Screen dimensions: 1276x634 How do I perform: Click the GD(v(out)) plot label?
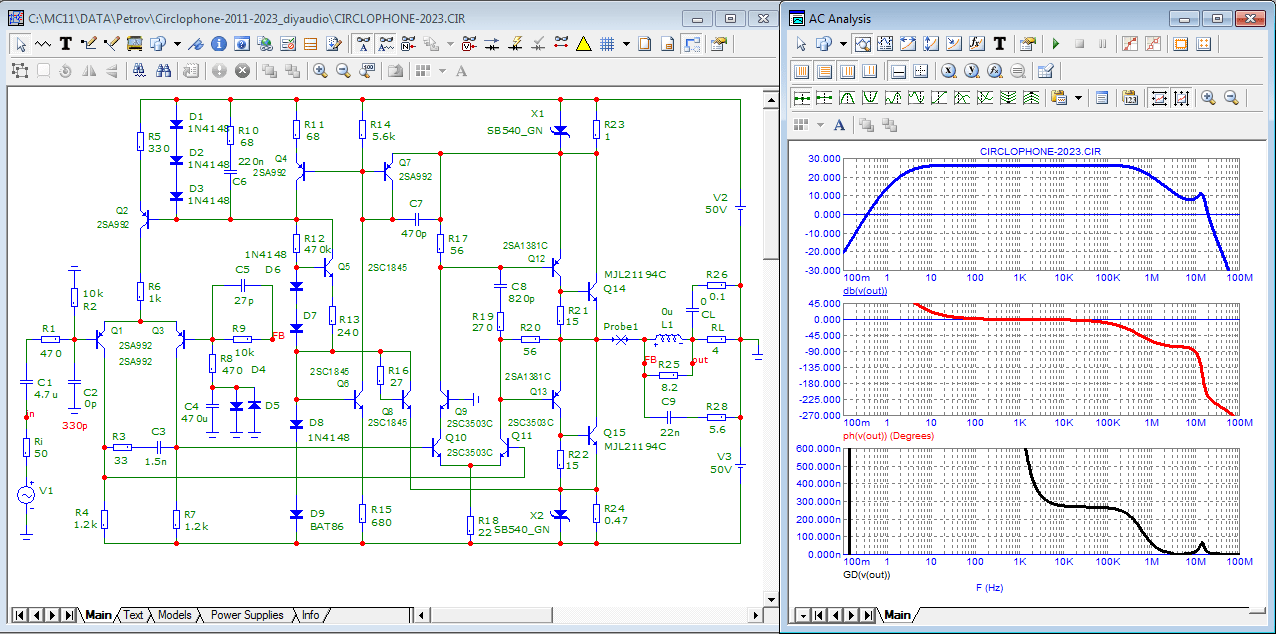click(869, 575)
